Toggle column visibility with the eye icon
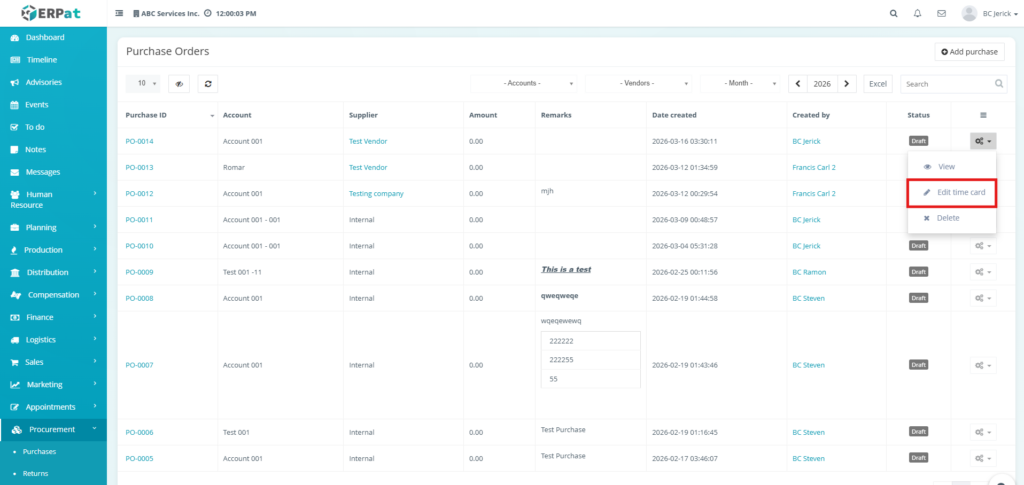The image size is (1024, 485). click(180, 84)
